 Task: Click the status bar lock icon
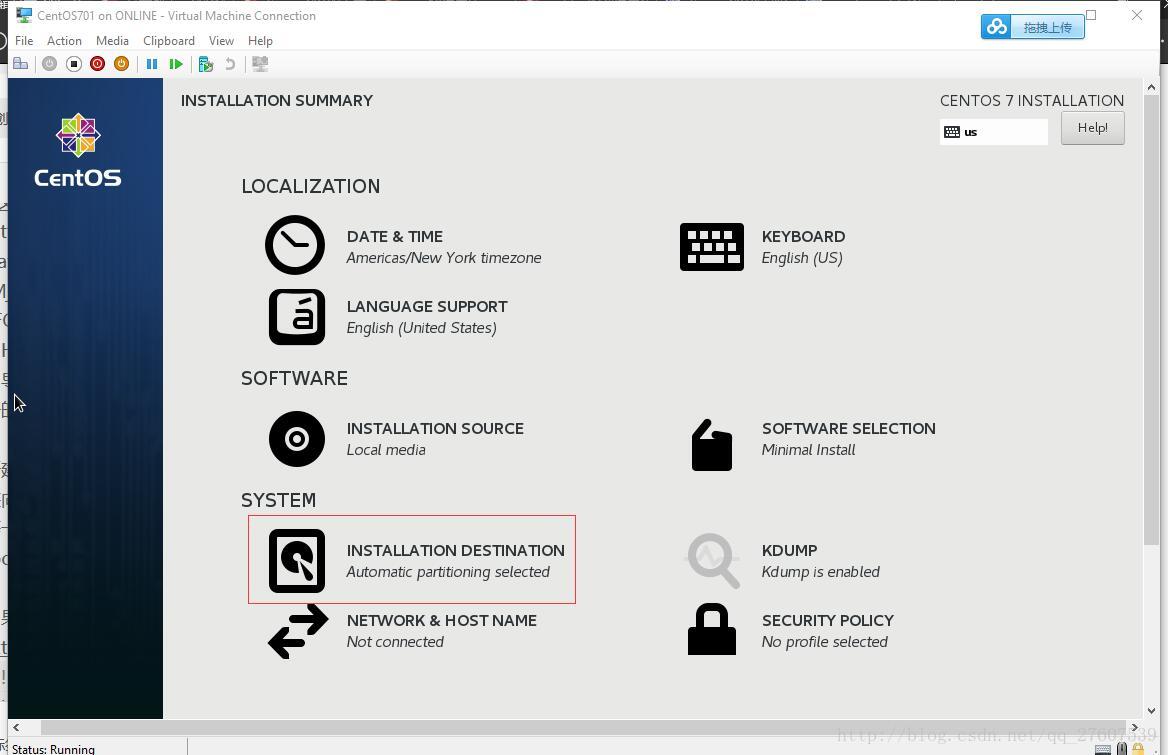tap(1137, 748)
